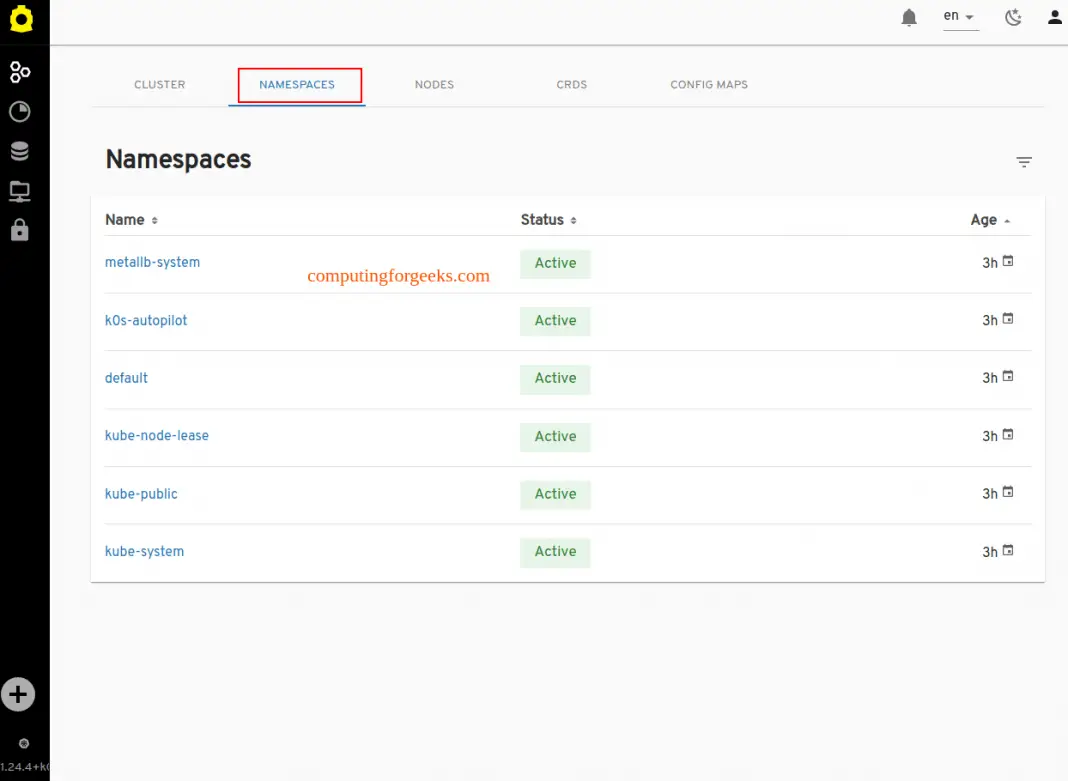Click the calendar icon beside k0s-autopilot age
This screenshot has height=781, width=1068.
[1008, 319]
